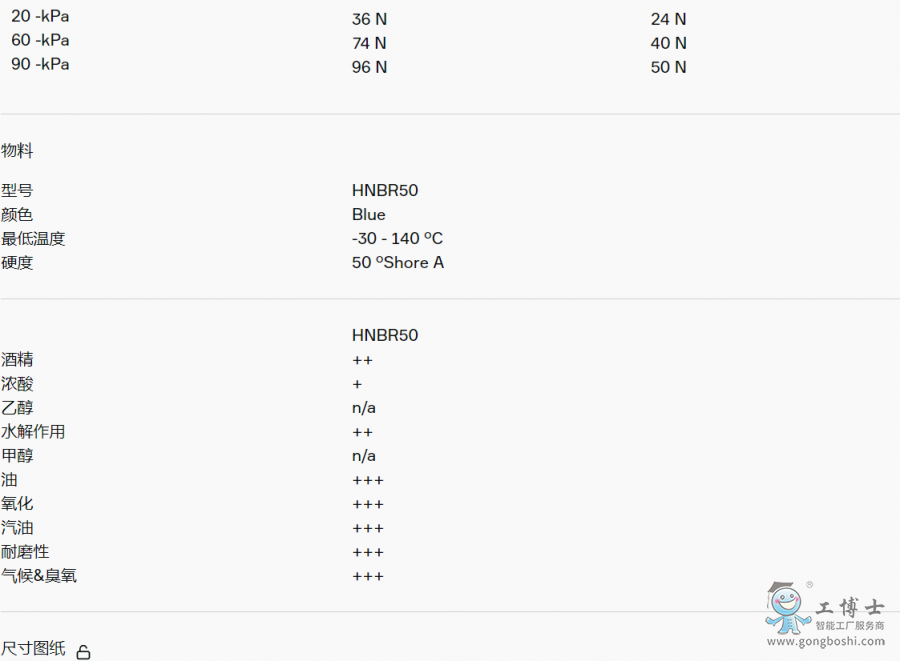900x661 pixels.
Task: Click the HNBR50 column header in resistance table
Action: point(385,335)
